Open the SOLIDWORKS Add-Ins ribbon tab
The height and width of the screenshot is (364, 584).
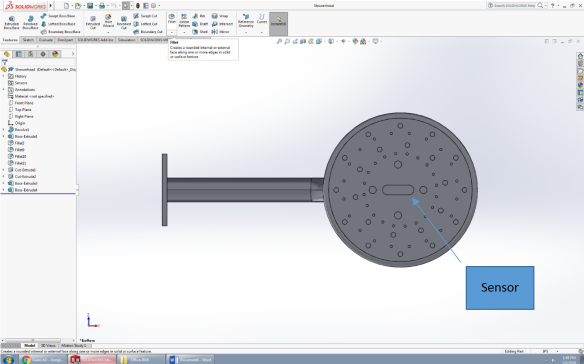tap(95, 40)
